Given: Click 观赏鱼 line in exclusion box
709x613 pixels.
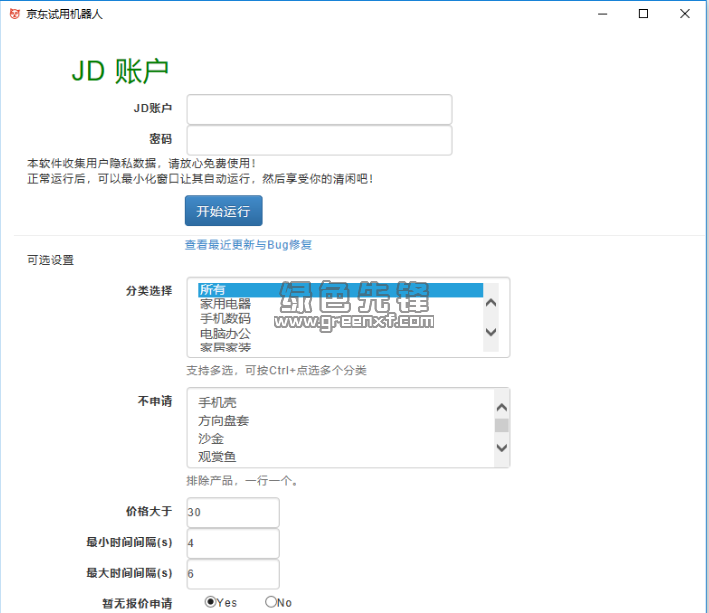Looking at the screenshot, I should coord(217,457).
